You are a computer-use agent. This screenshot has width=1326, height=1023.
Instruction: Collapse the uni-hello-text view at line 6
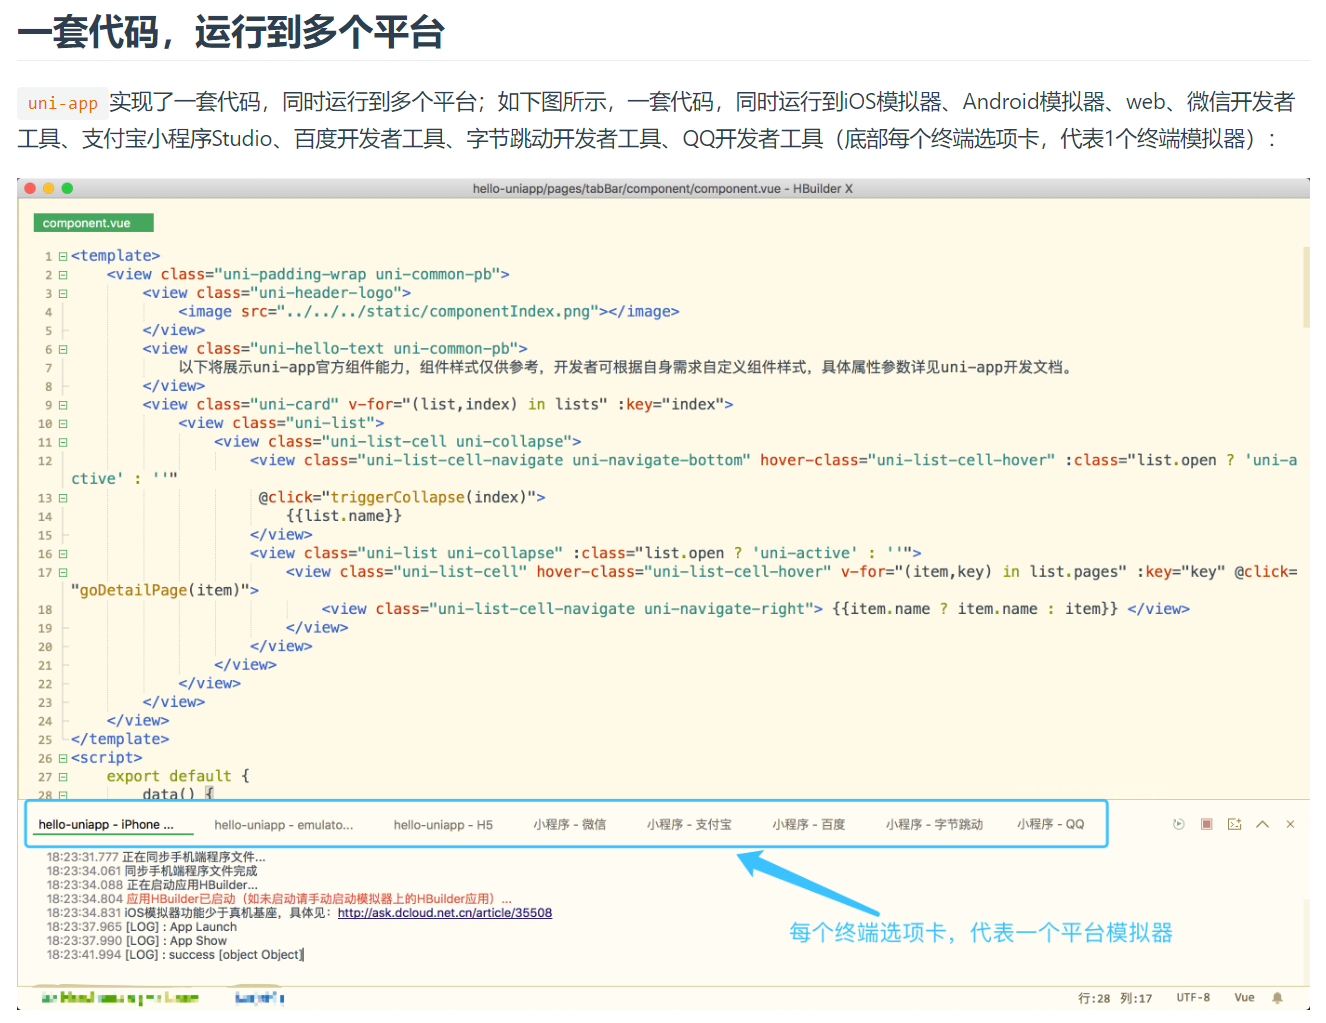click(x=63, y=350)
